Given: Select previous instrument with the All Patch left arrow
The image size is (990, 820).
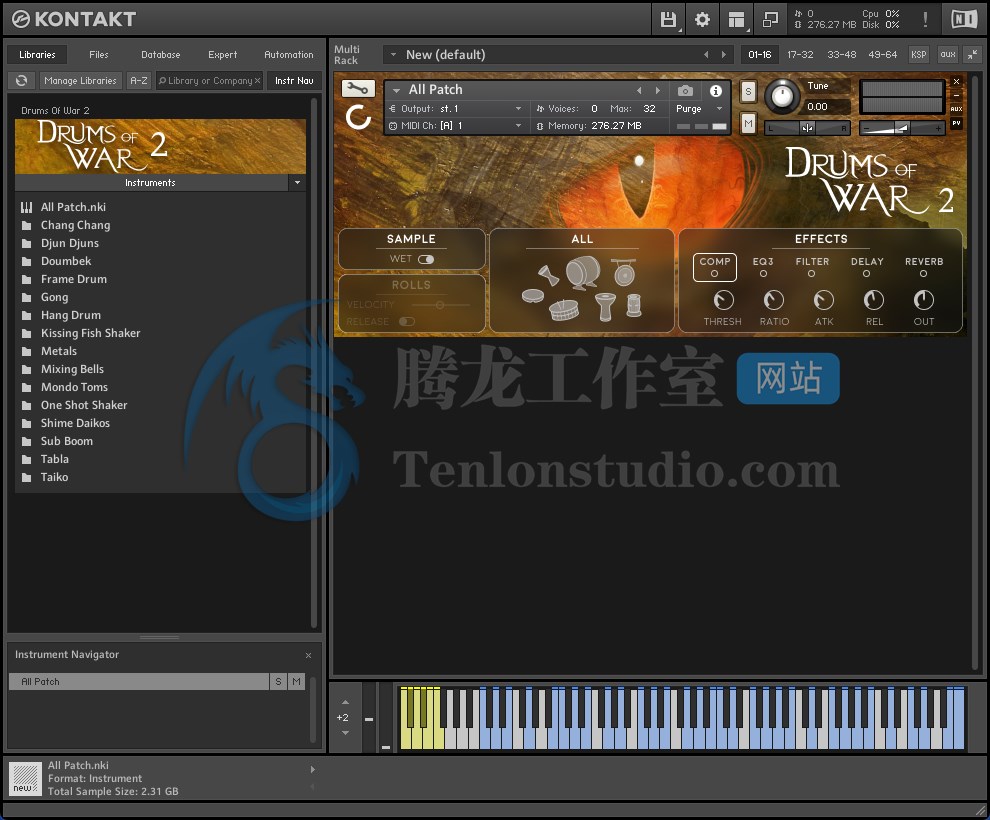Looking at the screenshot, I should (x=639, y=90).
